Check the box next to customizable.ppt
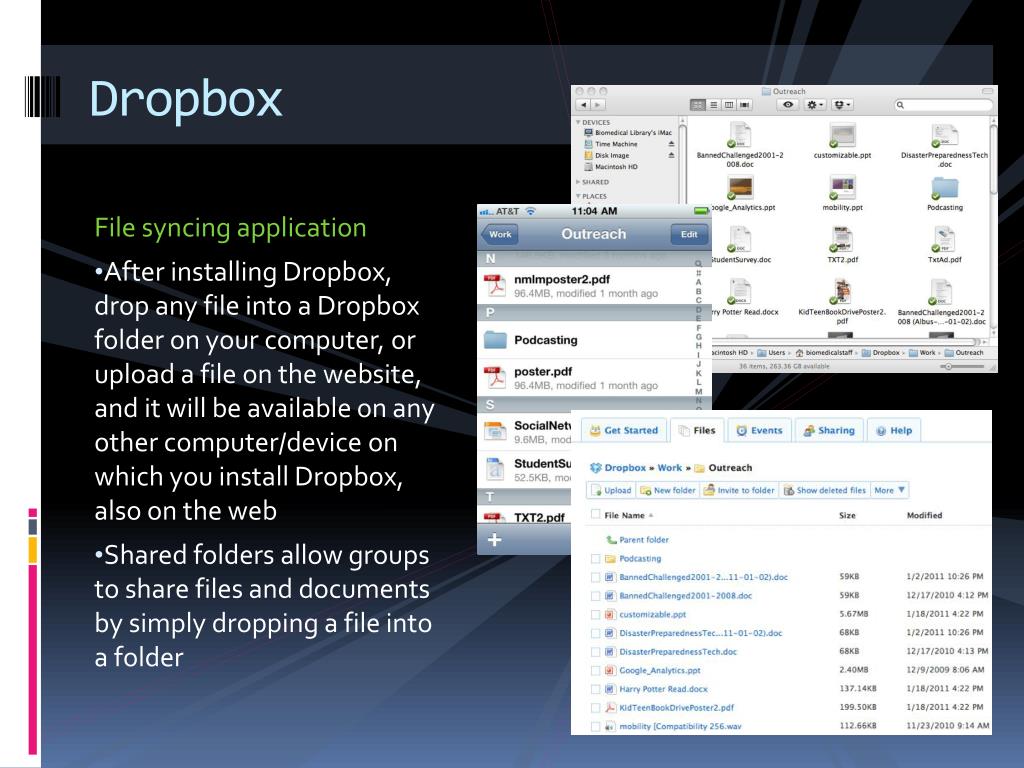1024x768 pixels. point(596,614)
